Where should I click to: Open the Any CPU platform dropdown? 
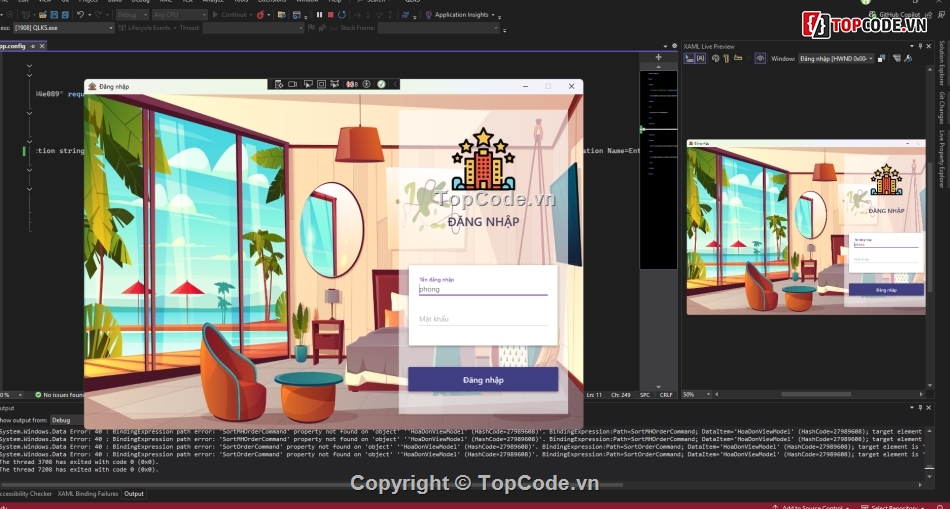pos(179,15)
